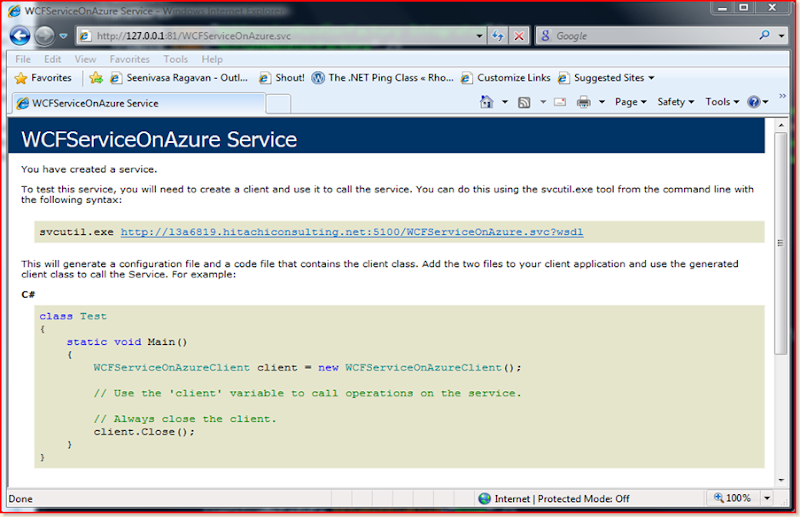Viewport: 800px width, 517px height.
Task: Click the scroll down arrow
Action: pyautogui.click(x=781, y=480)
